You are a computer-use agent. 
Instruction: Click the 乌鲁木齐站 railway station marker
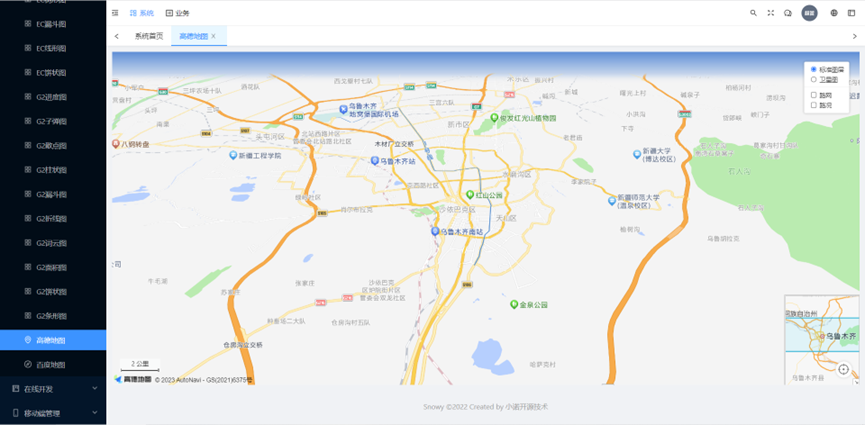375,160
